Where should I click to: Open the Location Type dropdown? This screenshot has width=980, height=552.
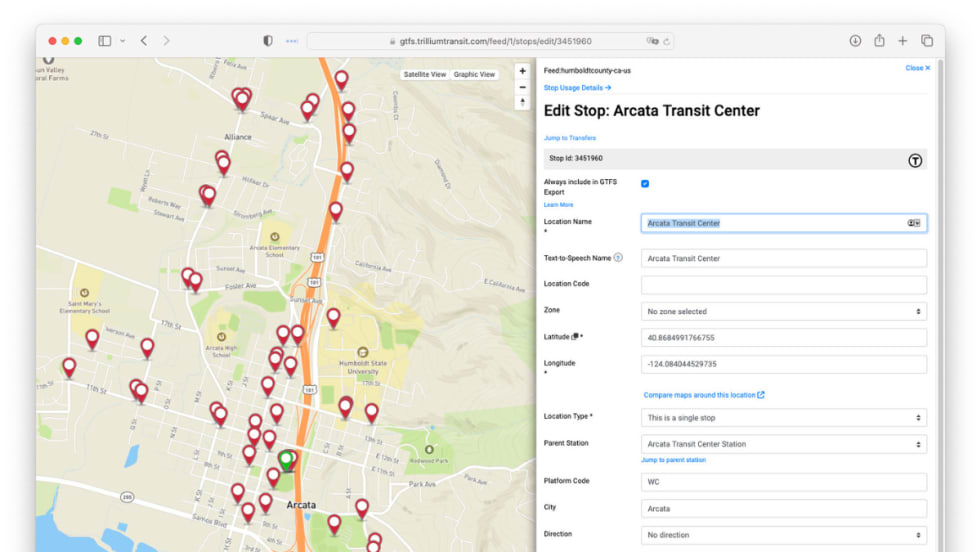[x=783, y=418]
